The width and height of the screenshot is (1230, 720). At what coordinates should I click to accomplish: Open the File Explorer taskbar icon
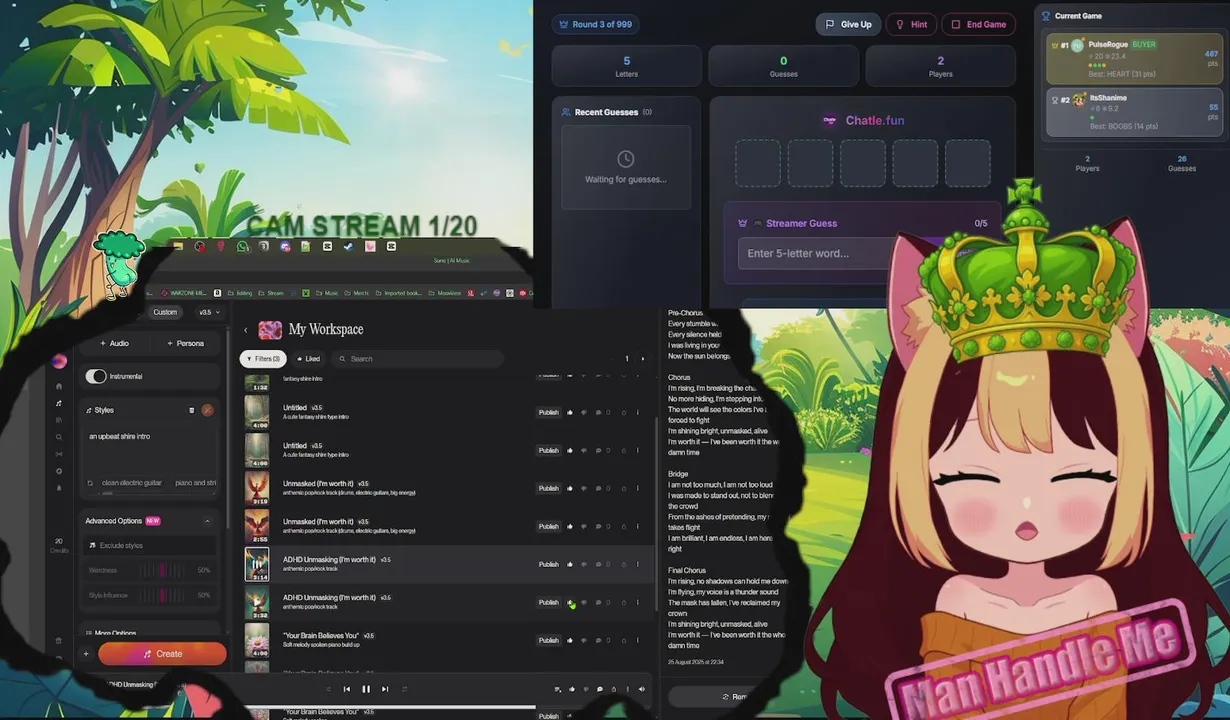(178, 246)
